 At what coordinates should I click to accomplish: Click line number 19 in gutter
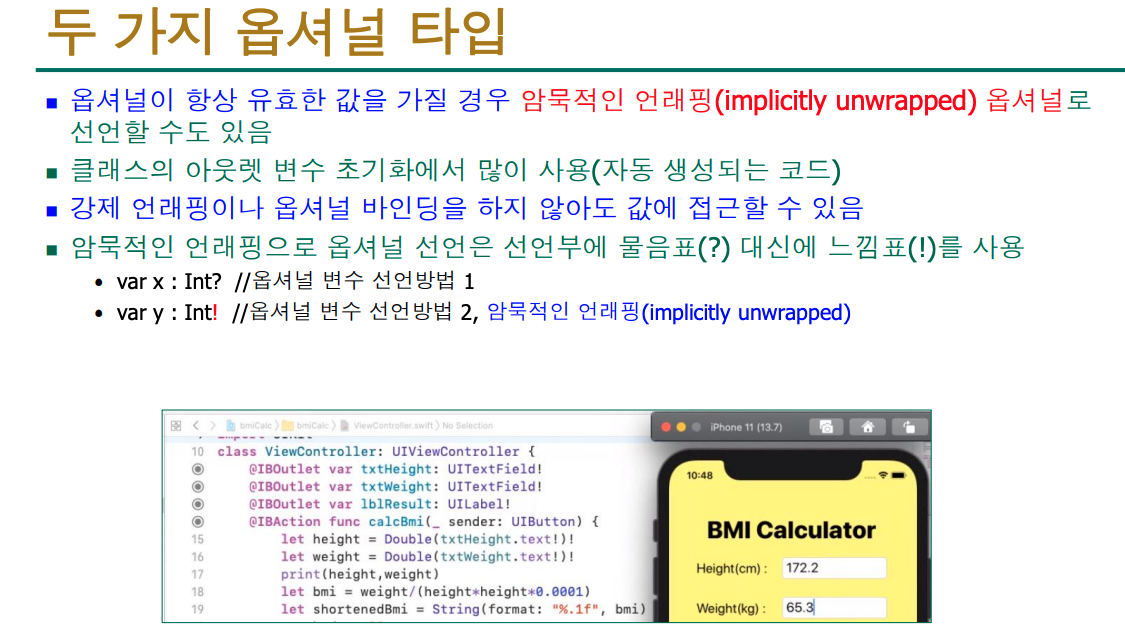197,609
